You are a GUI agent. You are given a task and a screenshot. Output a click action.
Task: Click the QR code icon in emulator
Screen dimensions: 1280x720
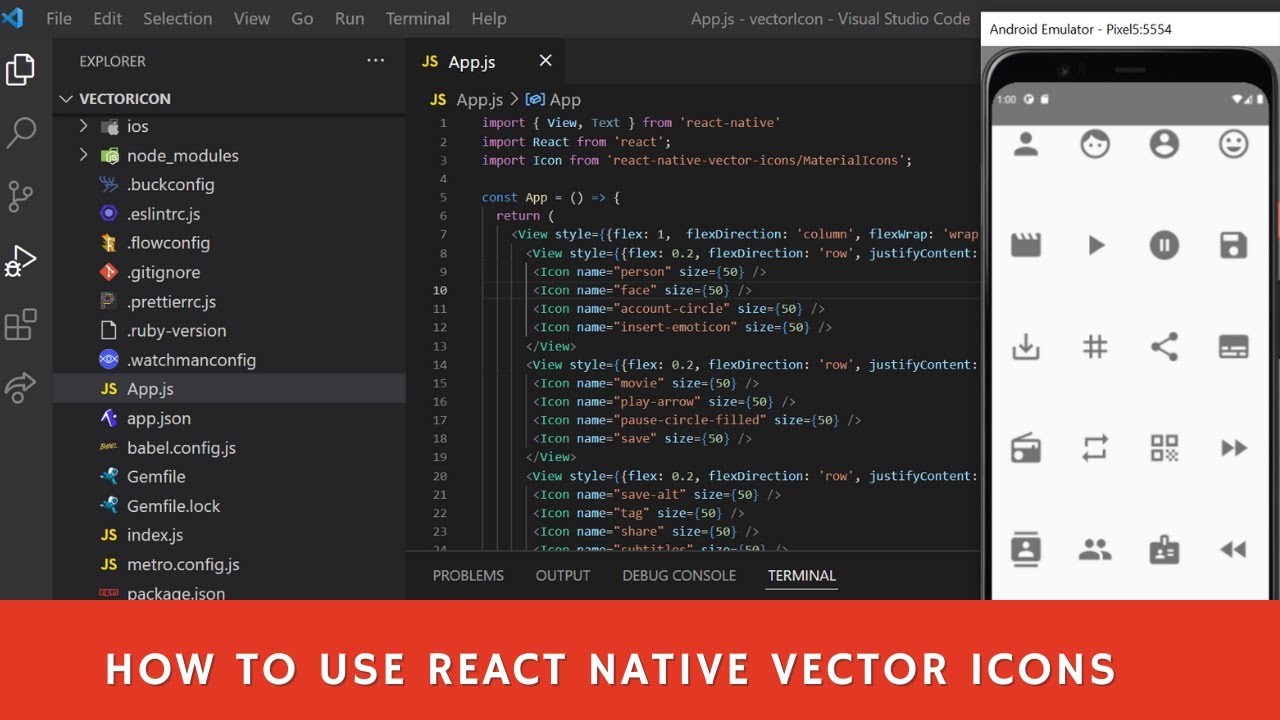pos(1164,448)
